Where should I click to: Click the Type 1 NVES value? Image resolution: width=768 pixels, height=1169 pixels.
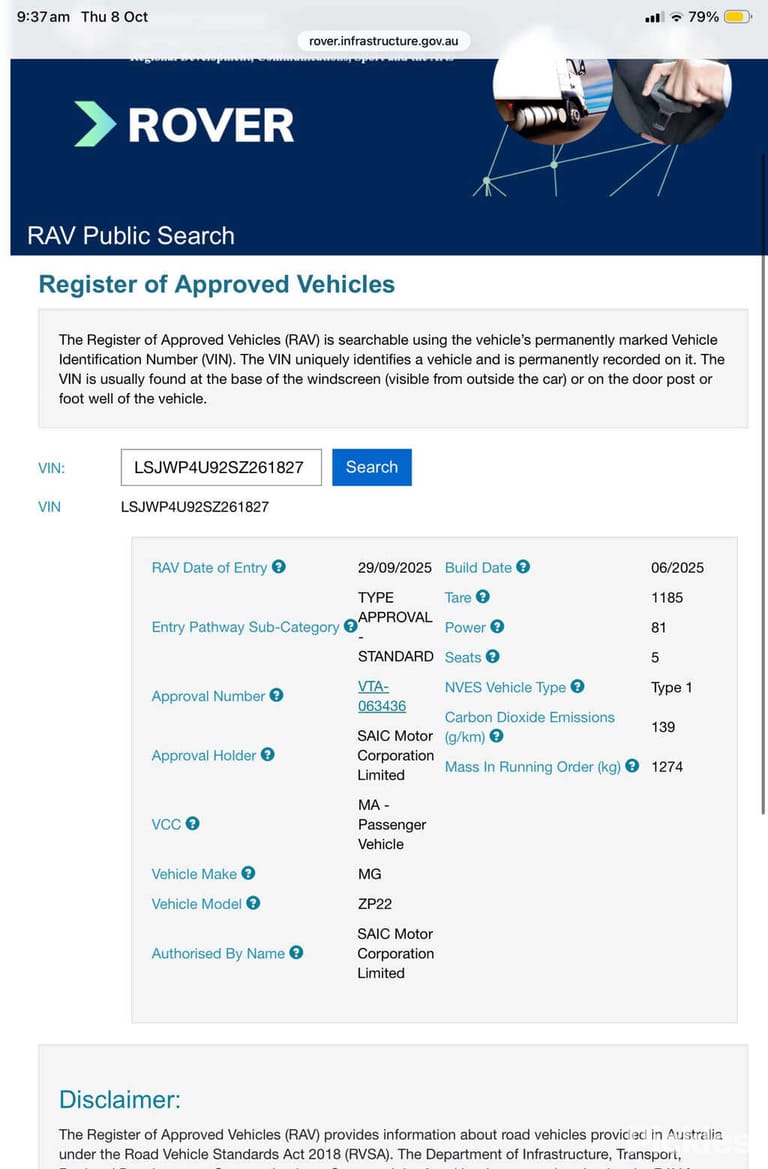[671, 687]
